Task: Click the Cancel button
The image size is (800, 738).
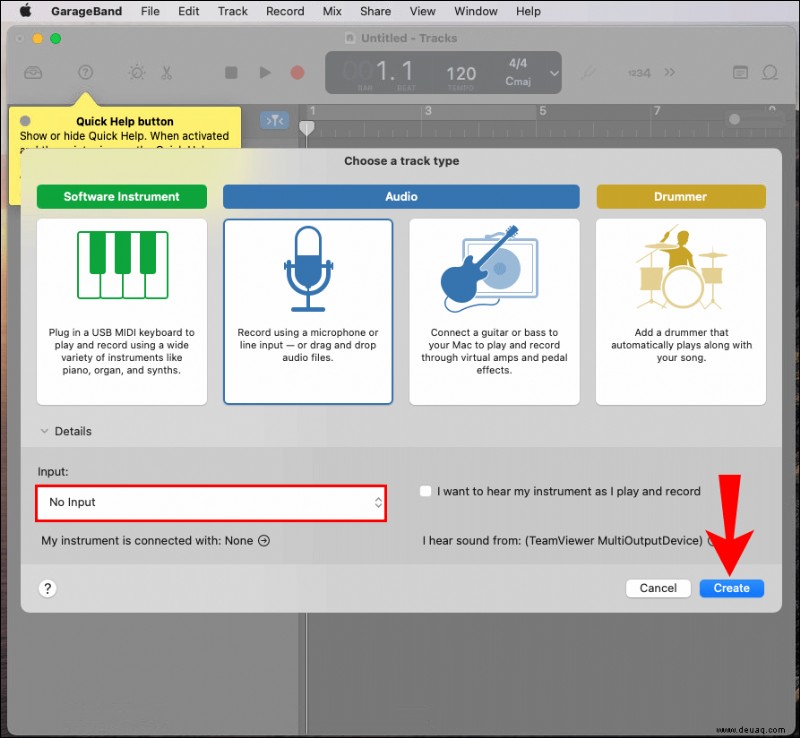Action: pos(658,588)
